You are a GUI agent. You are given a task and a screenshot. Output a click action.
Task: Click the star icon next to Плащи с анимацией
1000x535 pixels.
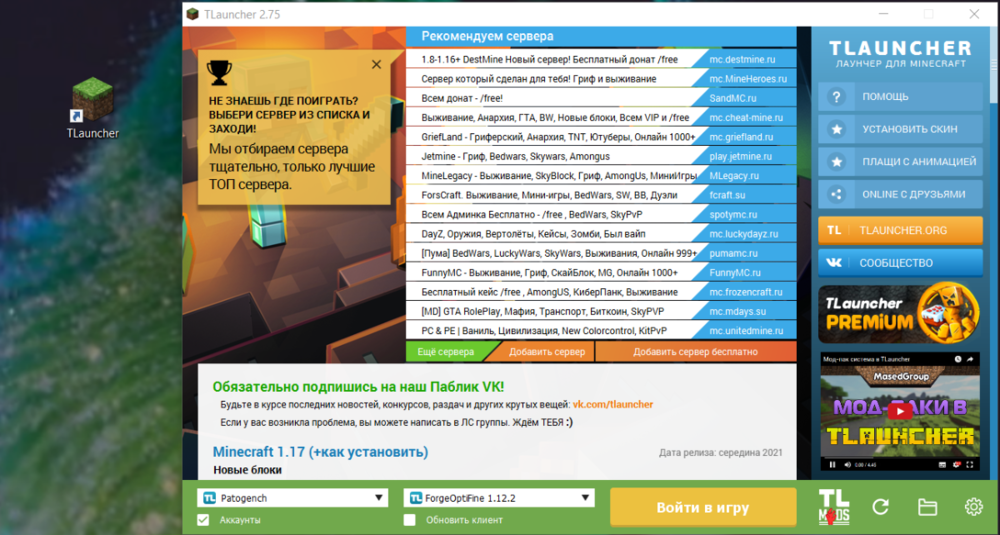(836, 162)
